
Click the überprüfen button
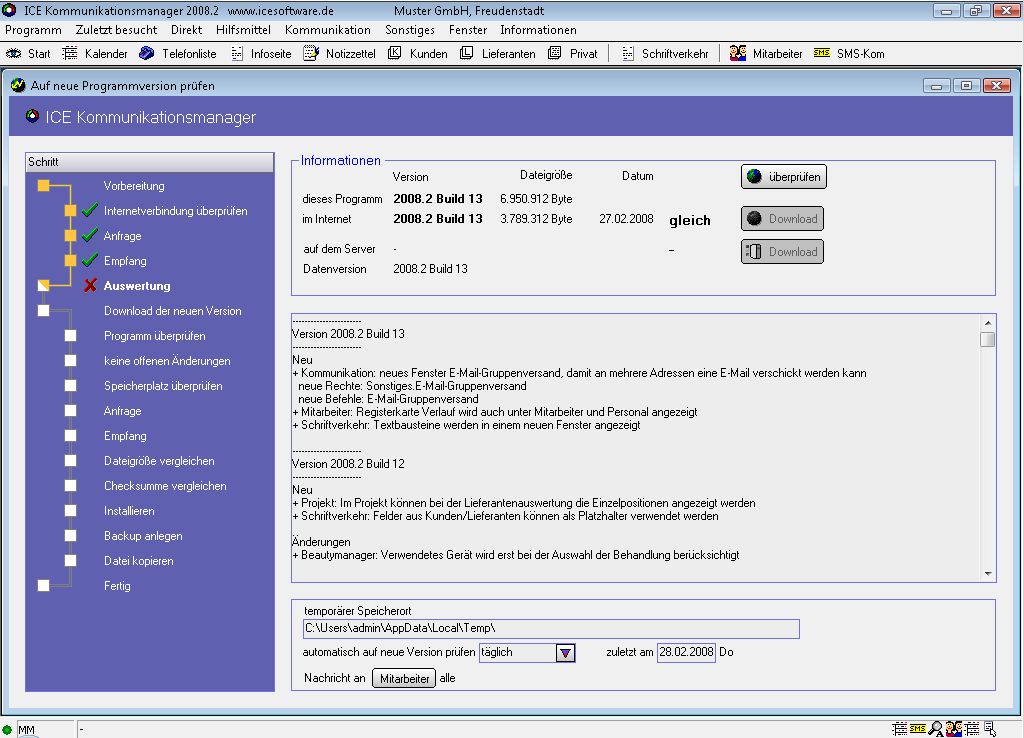(784, 177)
